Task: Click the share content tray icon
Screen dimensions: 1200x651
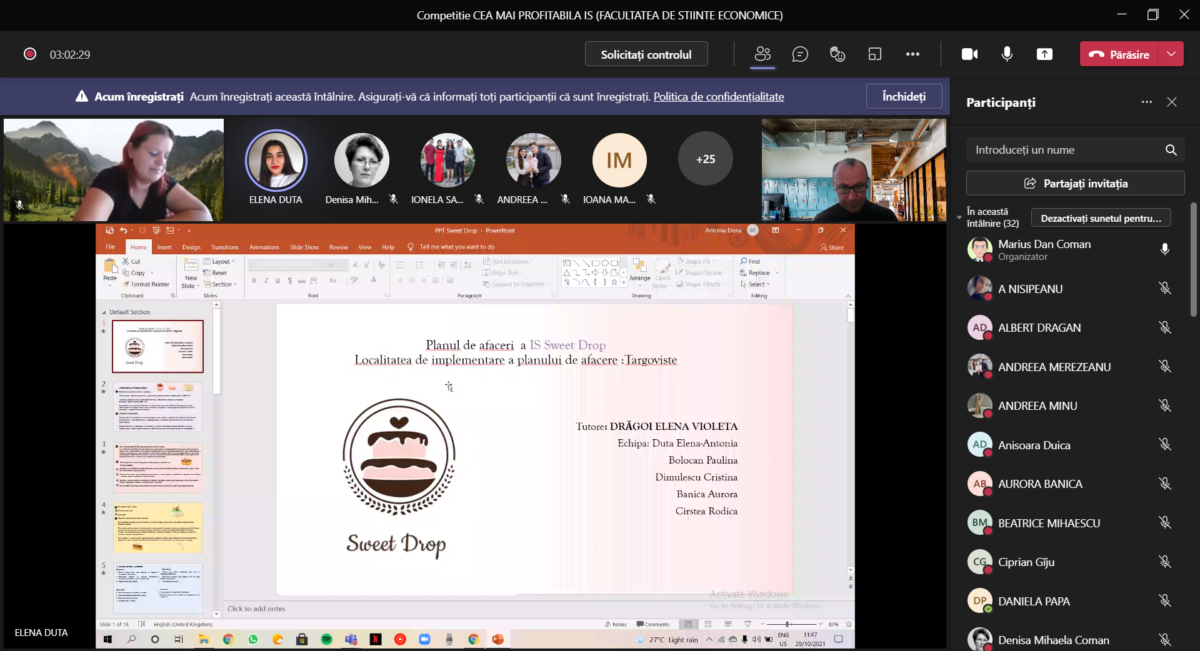Action: coord(1045,54)
